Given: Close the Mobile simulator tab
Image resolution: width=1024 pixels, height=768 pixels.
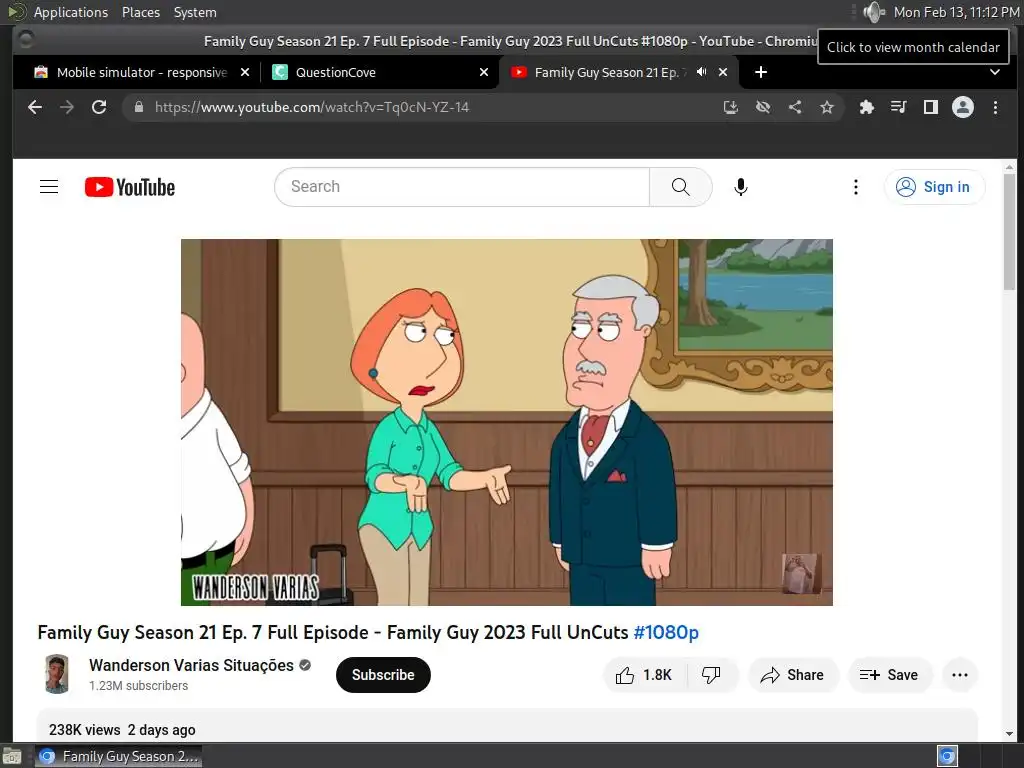Looking at the screenshot, I should pyautogui.click(x=245, y=72).
